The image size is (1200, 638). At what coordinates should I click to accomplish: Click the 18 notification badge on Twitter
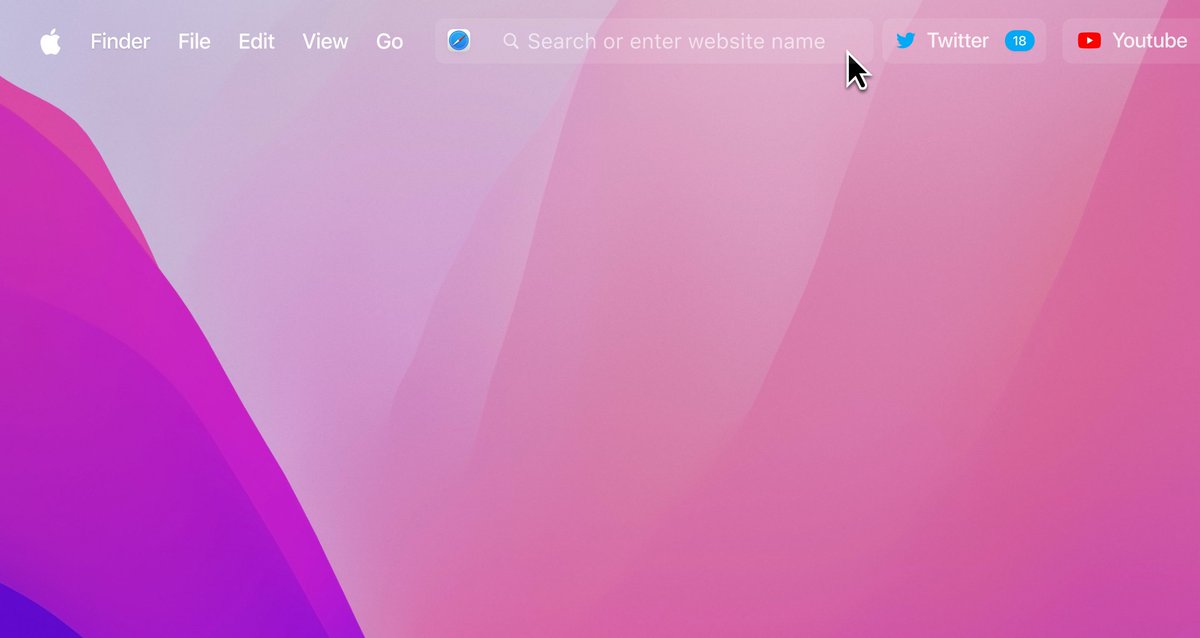(1019, 41)
